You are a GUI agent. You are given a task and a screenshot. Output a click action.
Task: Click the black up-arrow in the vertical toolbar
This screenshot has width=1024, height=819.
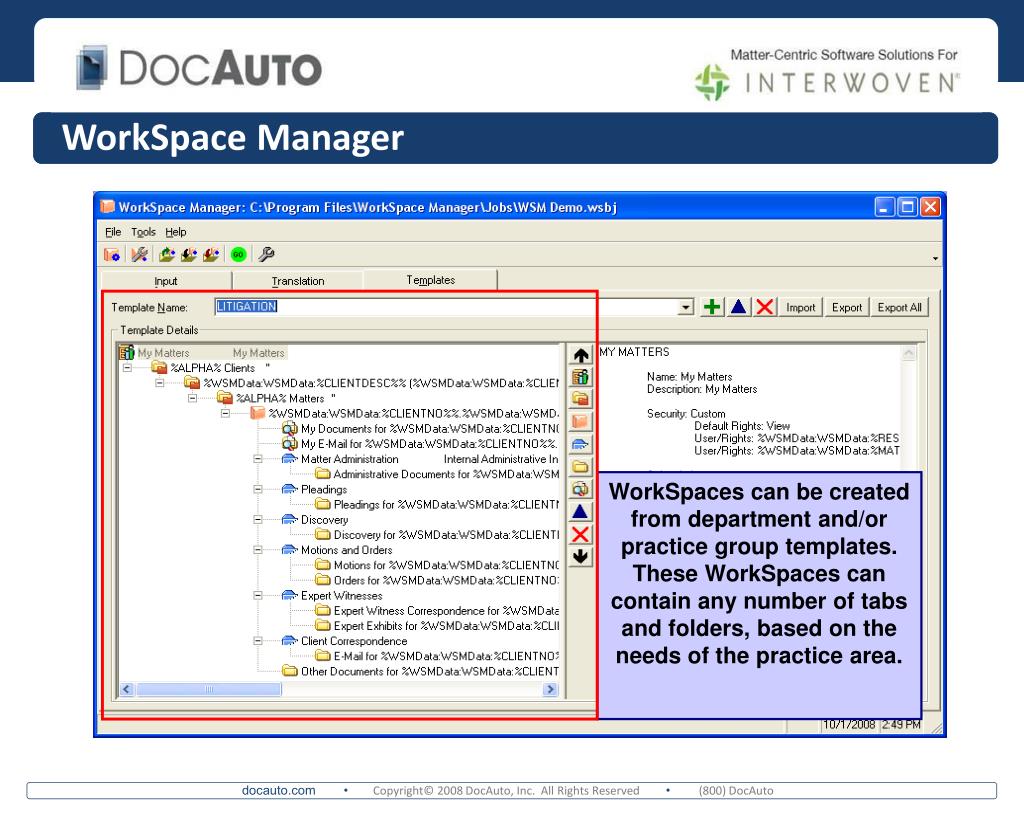pos(581,355)
